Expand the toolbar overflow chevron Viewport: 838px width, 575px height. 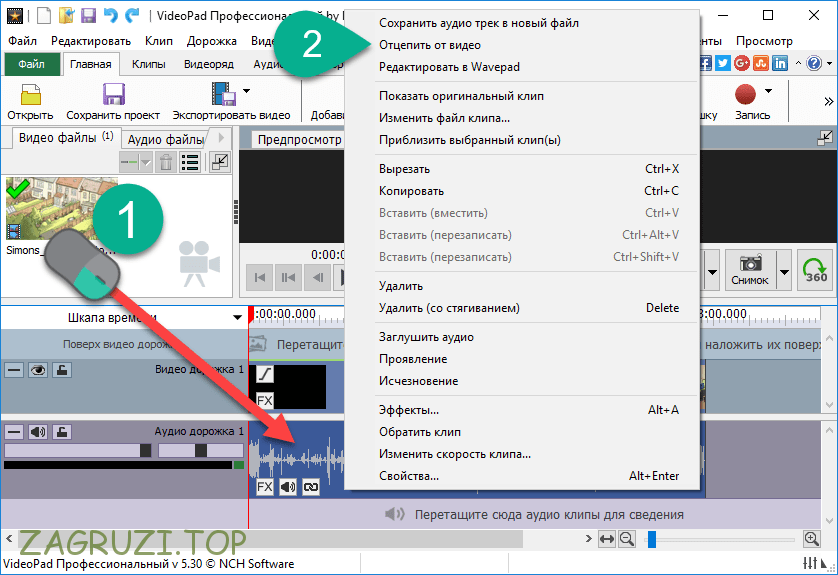click(828, 102)
